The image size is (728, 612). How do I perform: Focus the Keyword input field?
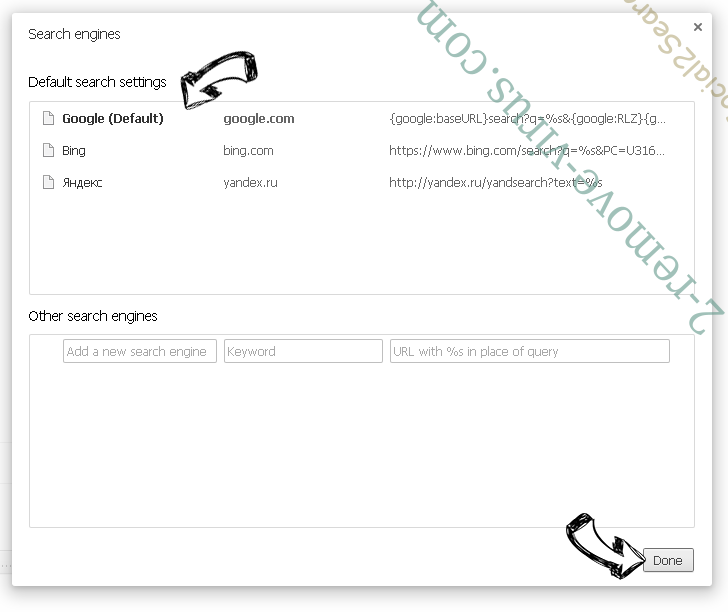point(303,351)
